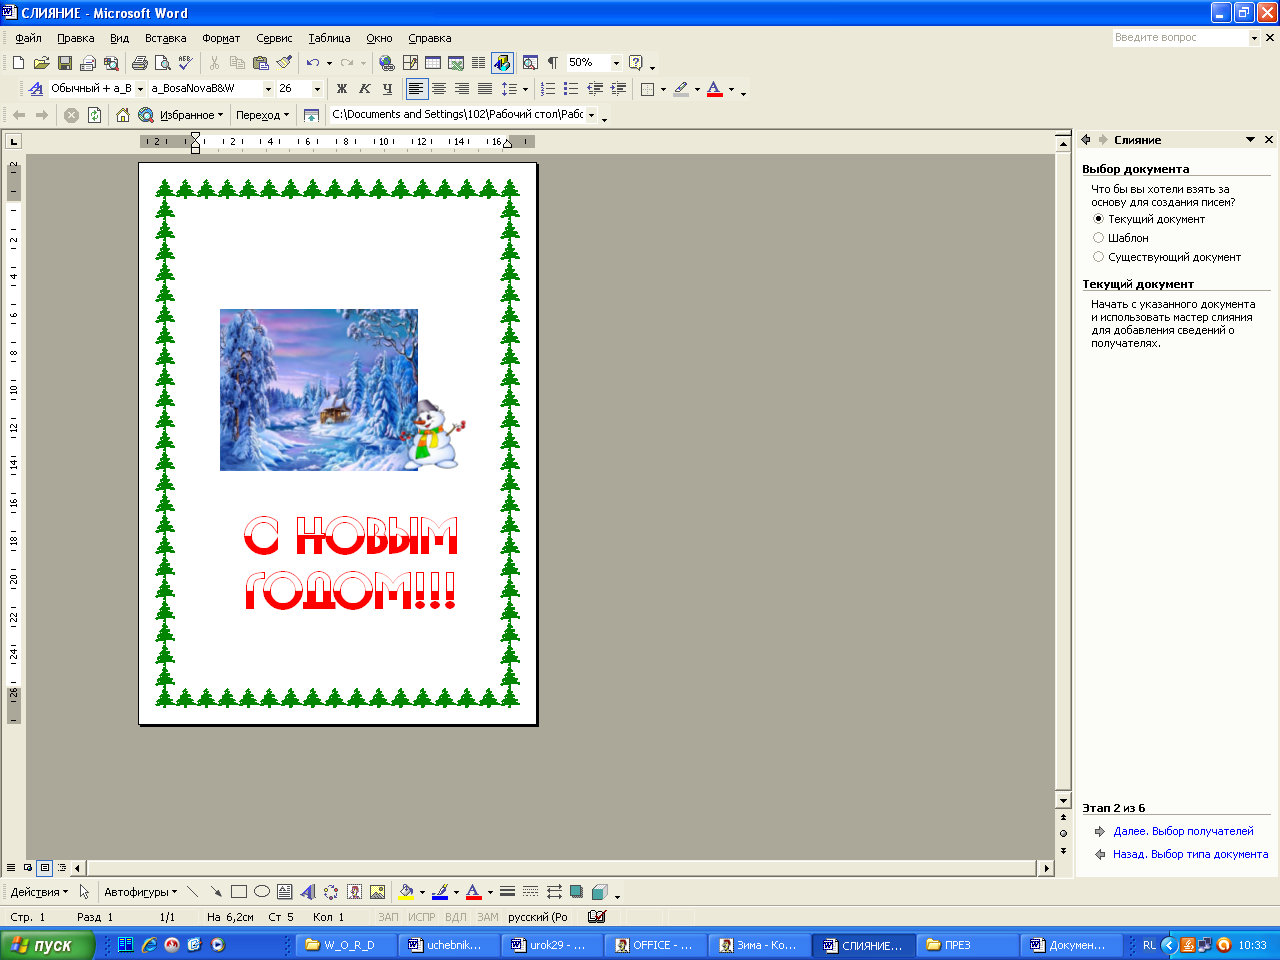Select the rectangle drawing tool
Viewport: 1280px width, 960px height.
pyautogui.click(x=238, y=892)
